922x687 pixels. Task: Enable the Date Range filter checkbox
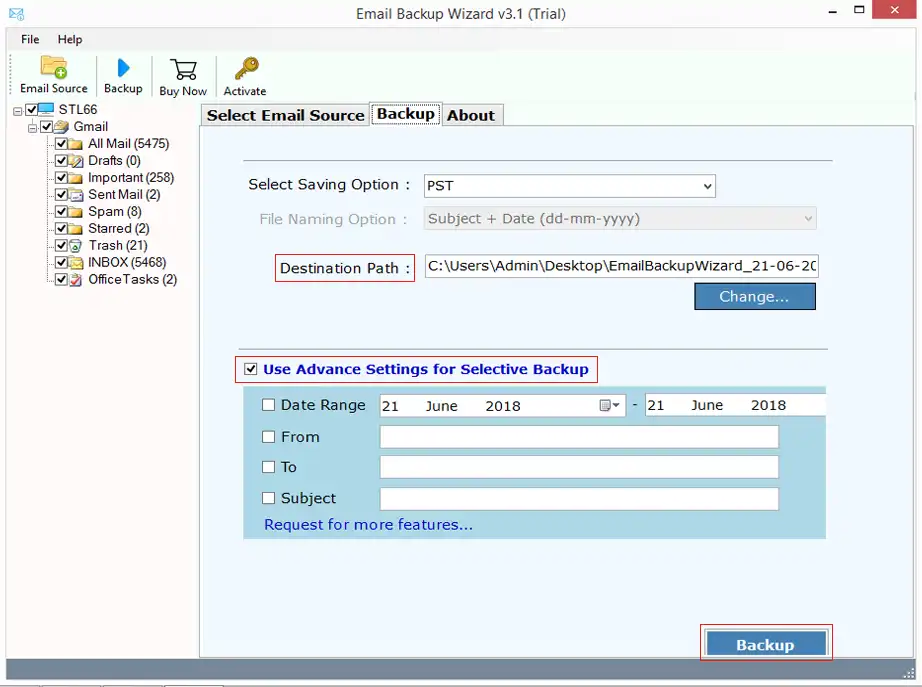tap(268, 405)
